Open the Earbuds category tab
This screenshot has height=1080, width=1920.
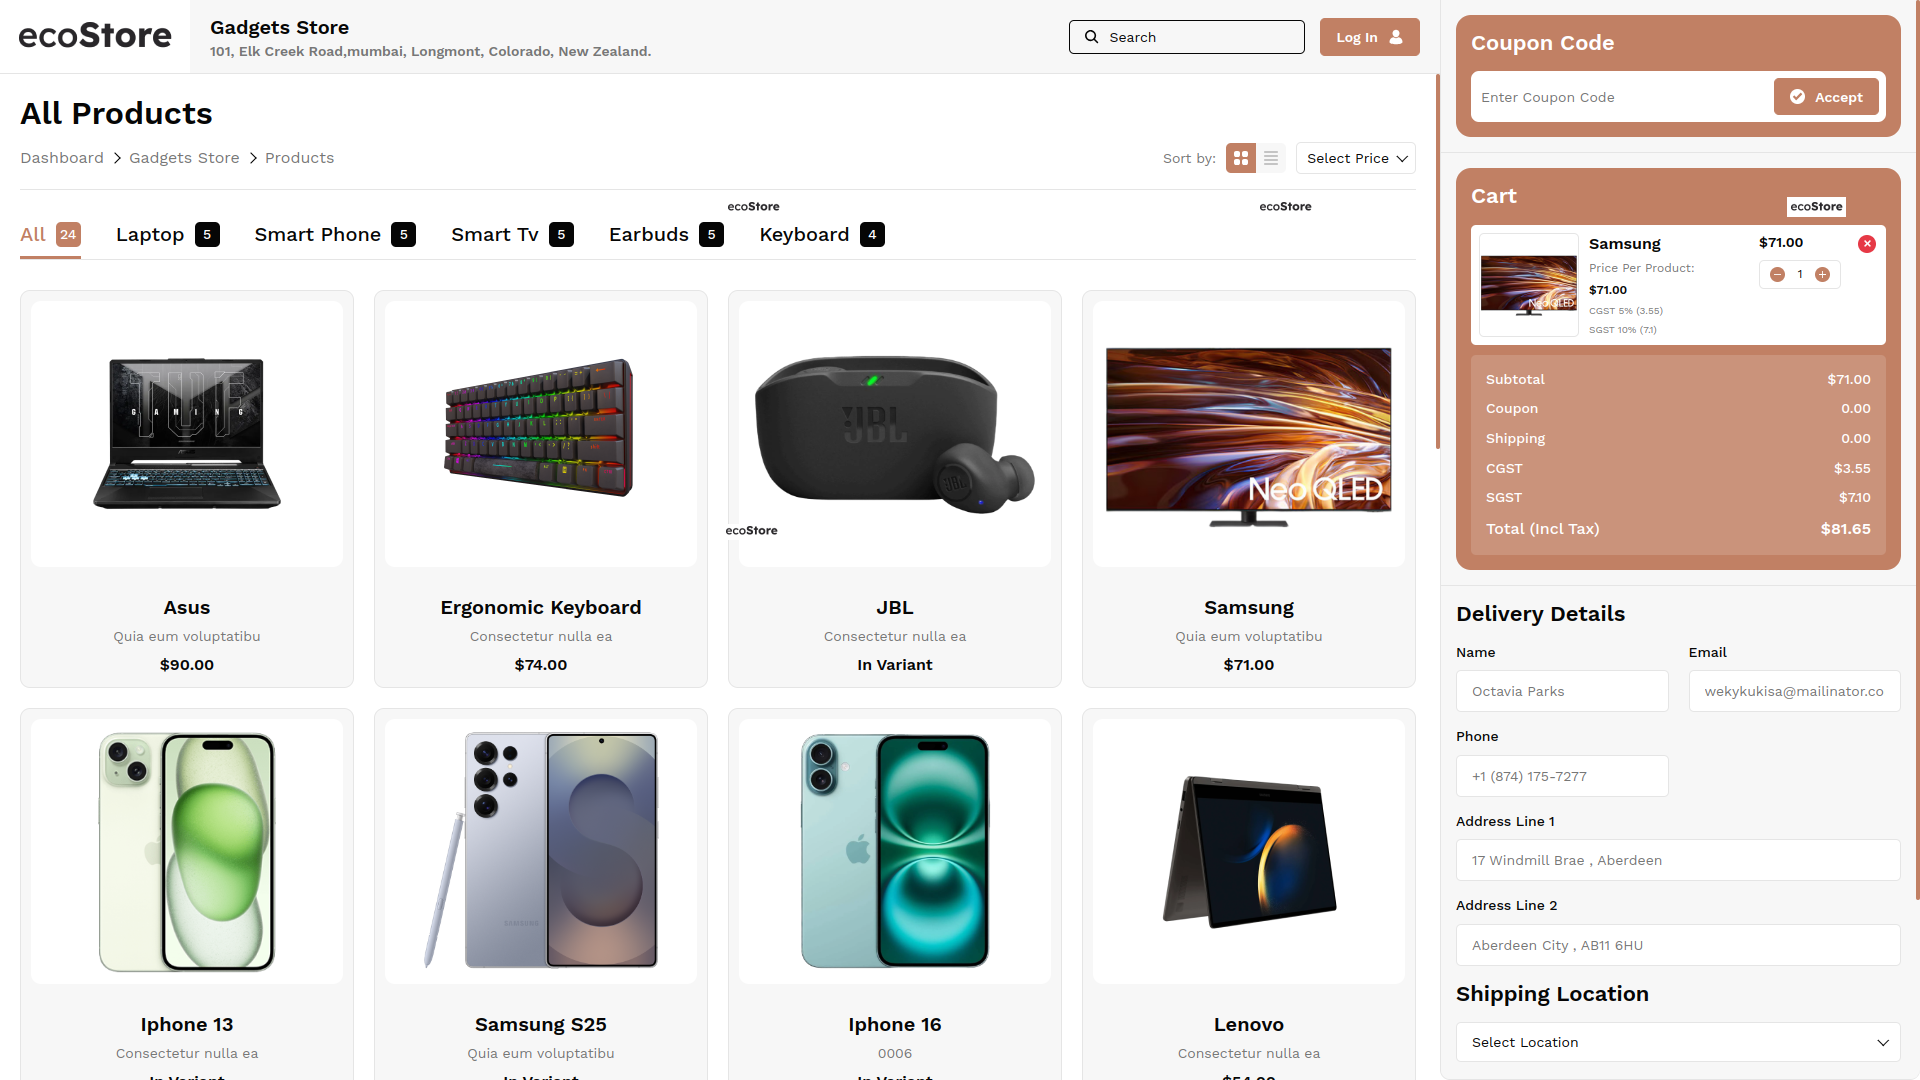(x=666, y=235)
